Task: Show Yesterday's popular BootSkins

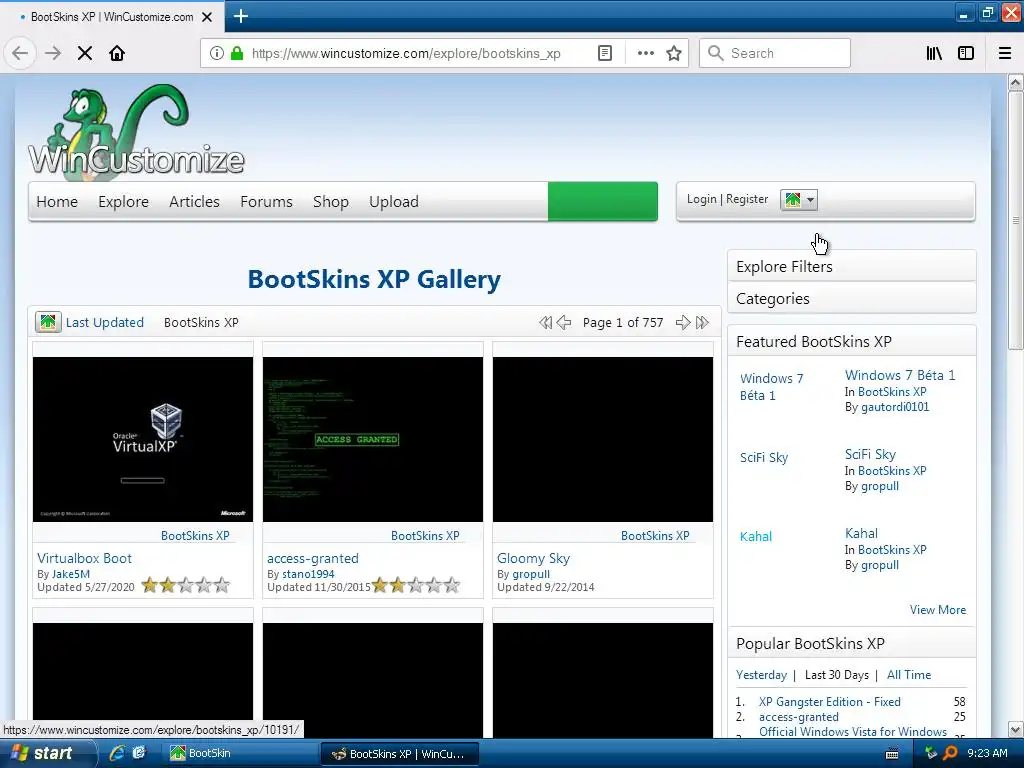Action: point(761,675)
